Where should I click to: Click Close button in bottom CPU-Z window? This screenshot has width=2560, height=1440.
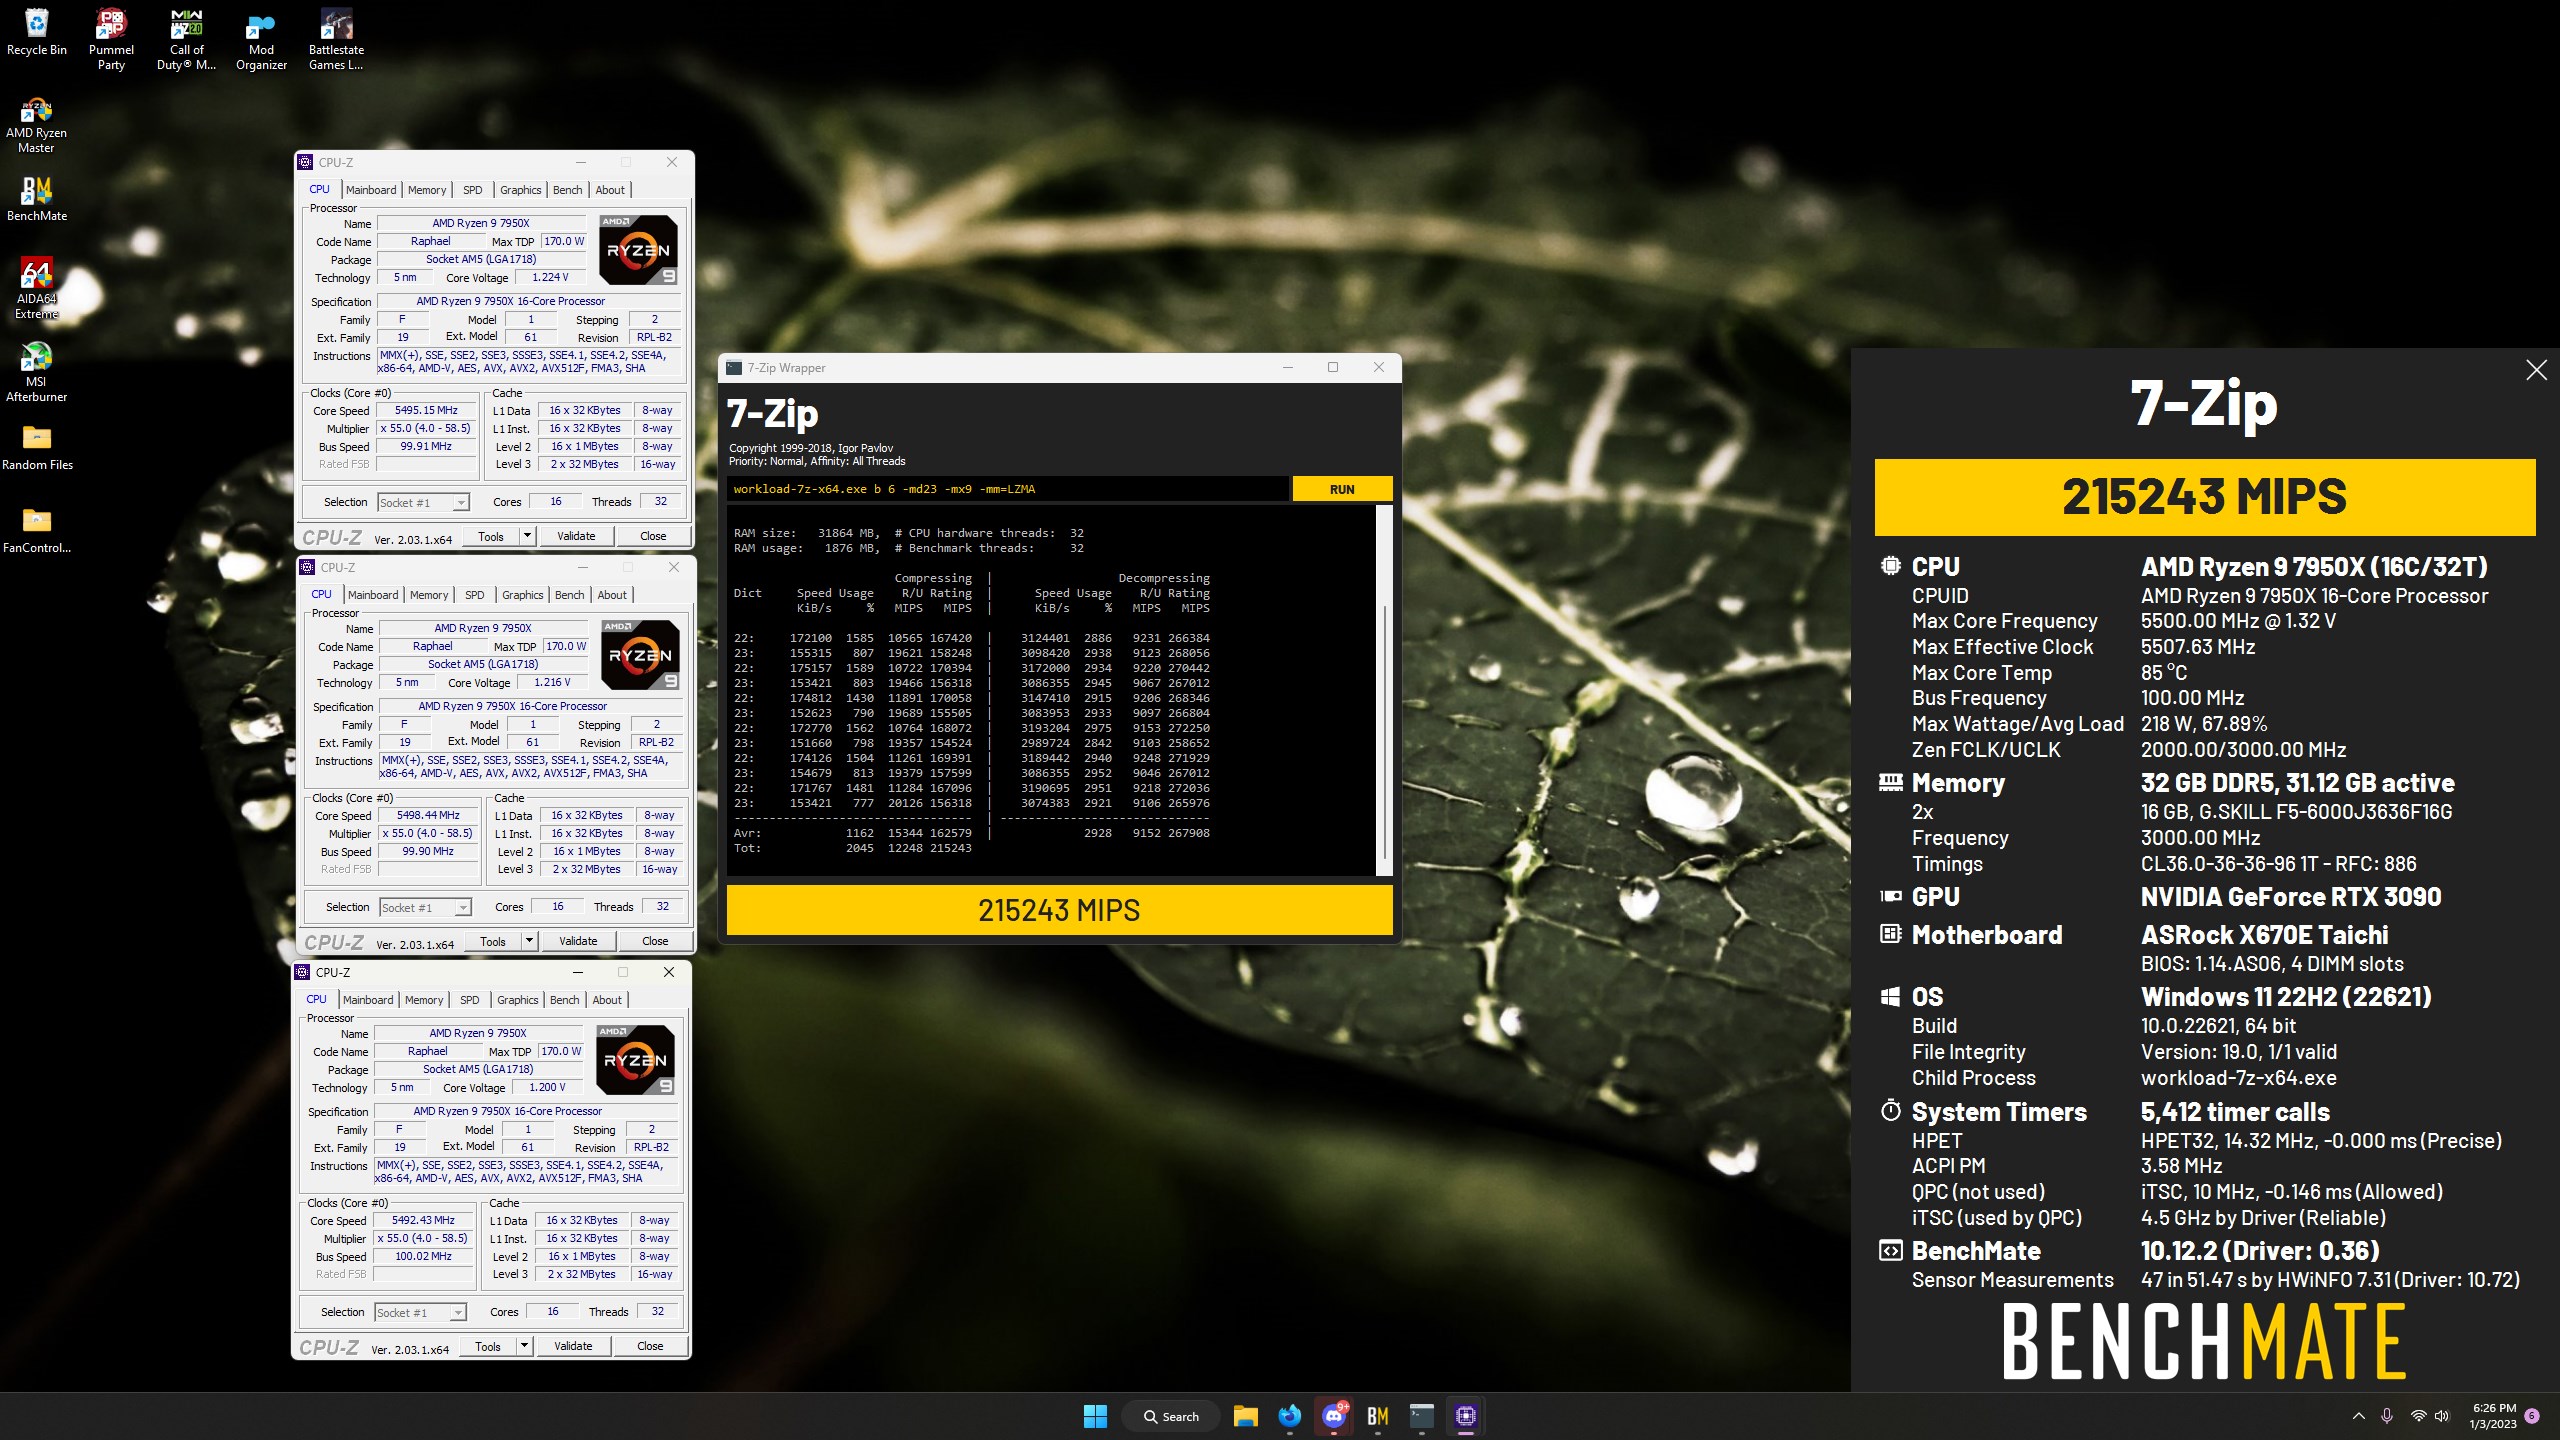[x=650, y=1346]
